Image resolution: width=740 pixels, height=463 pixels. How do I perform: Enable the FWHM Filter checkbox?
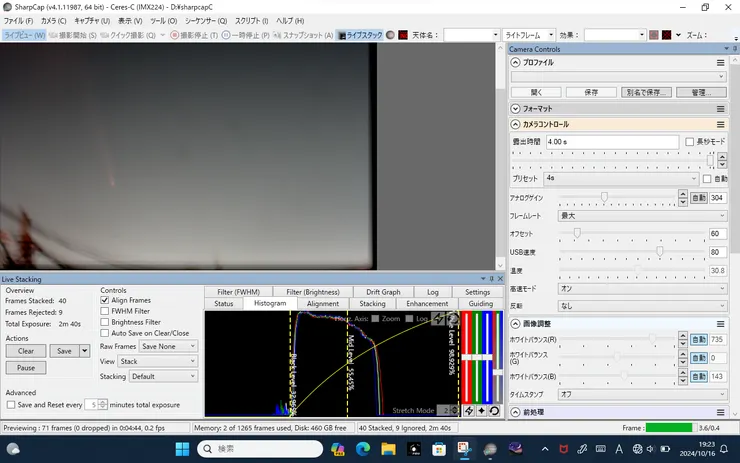105,311
